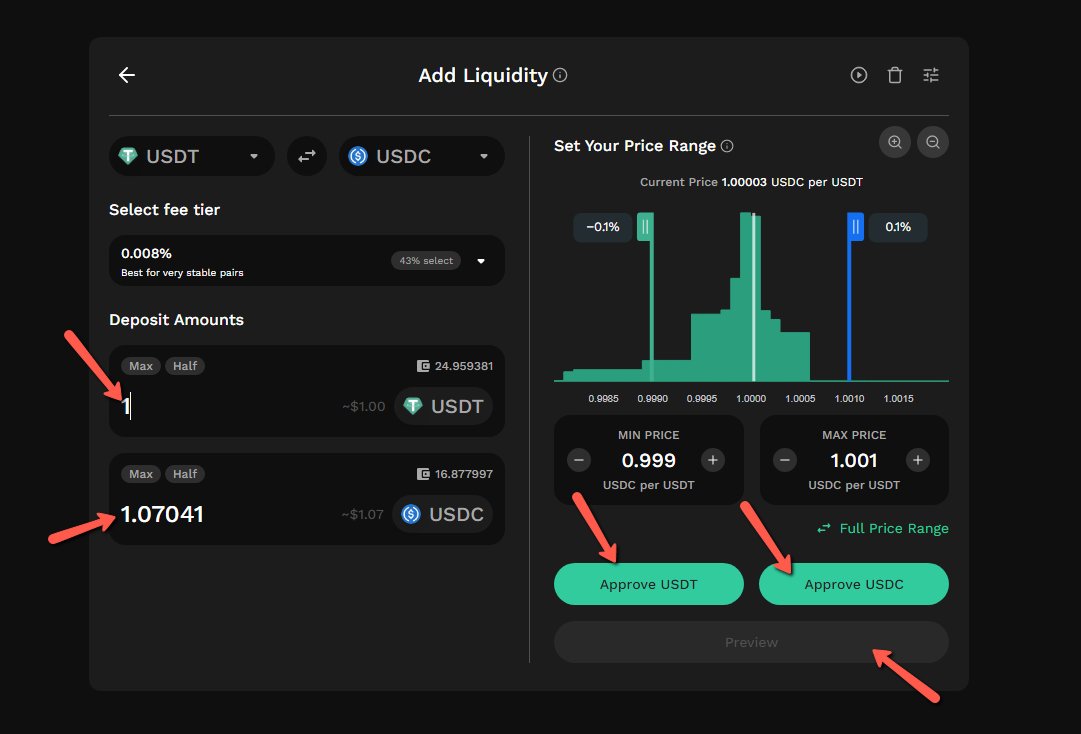
Task: Select Full Price Range link
Action: (882, 529)
